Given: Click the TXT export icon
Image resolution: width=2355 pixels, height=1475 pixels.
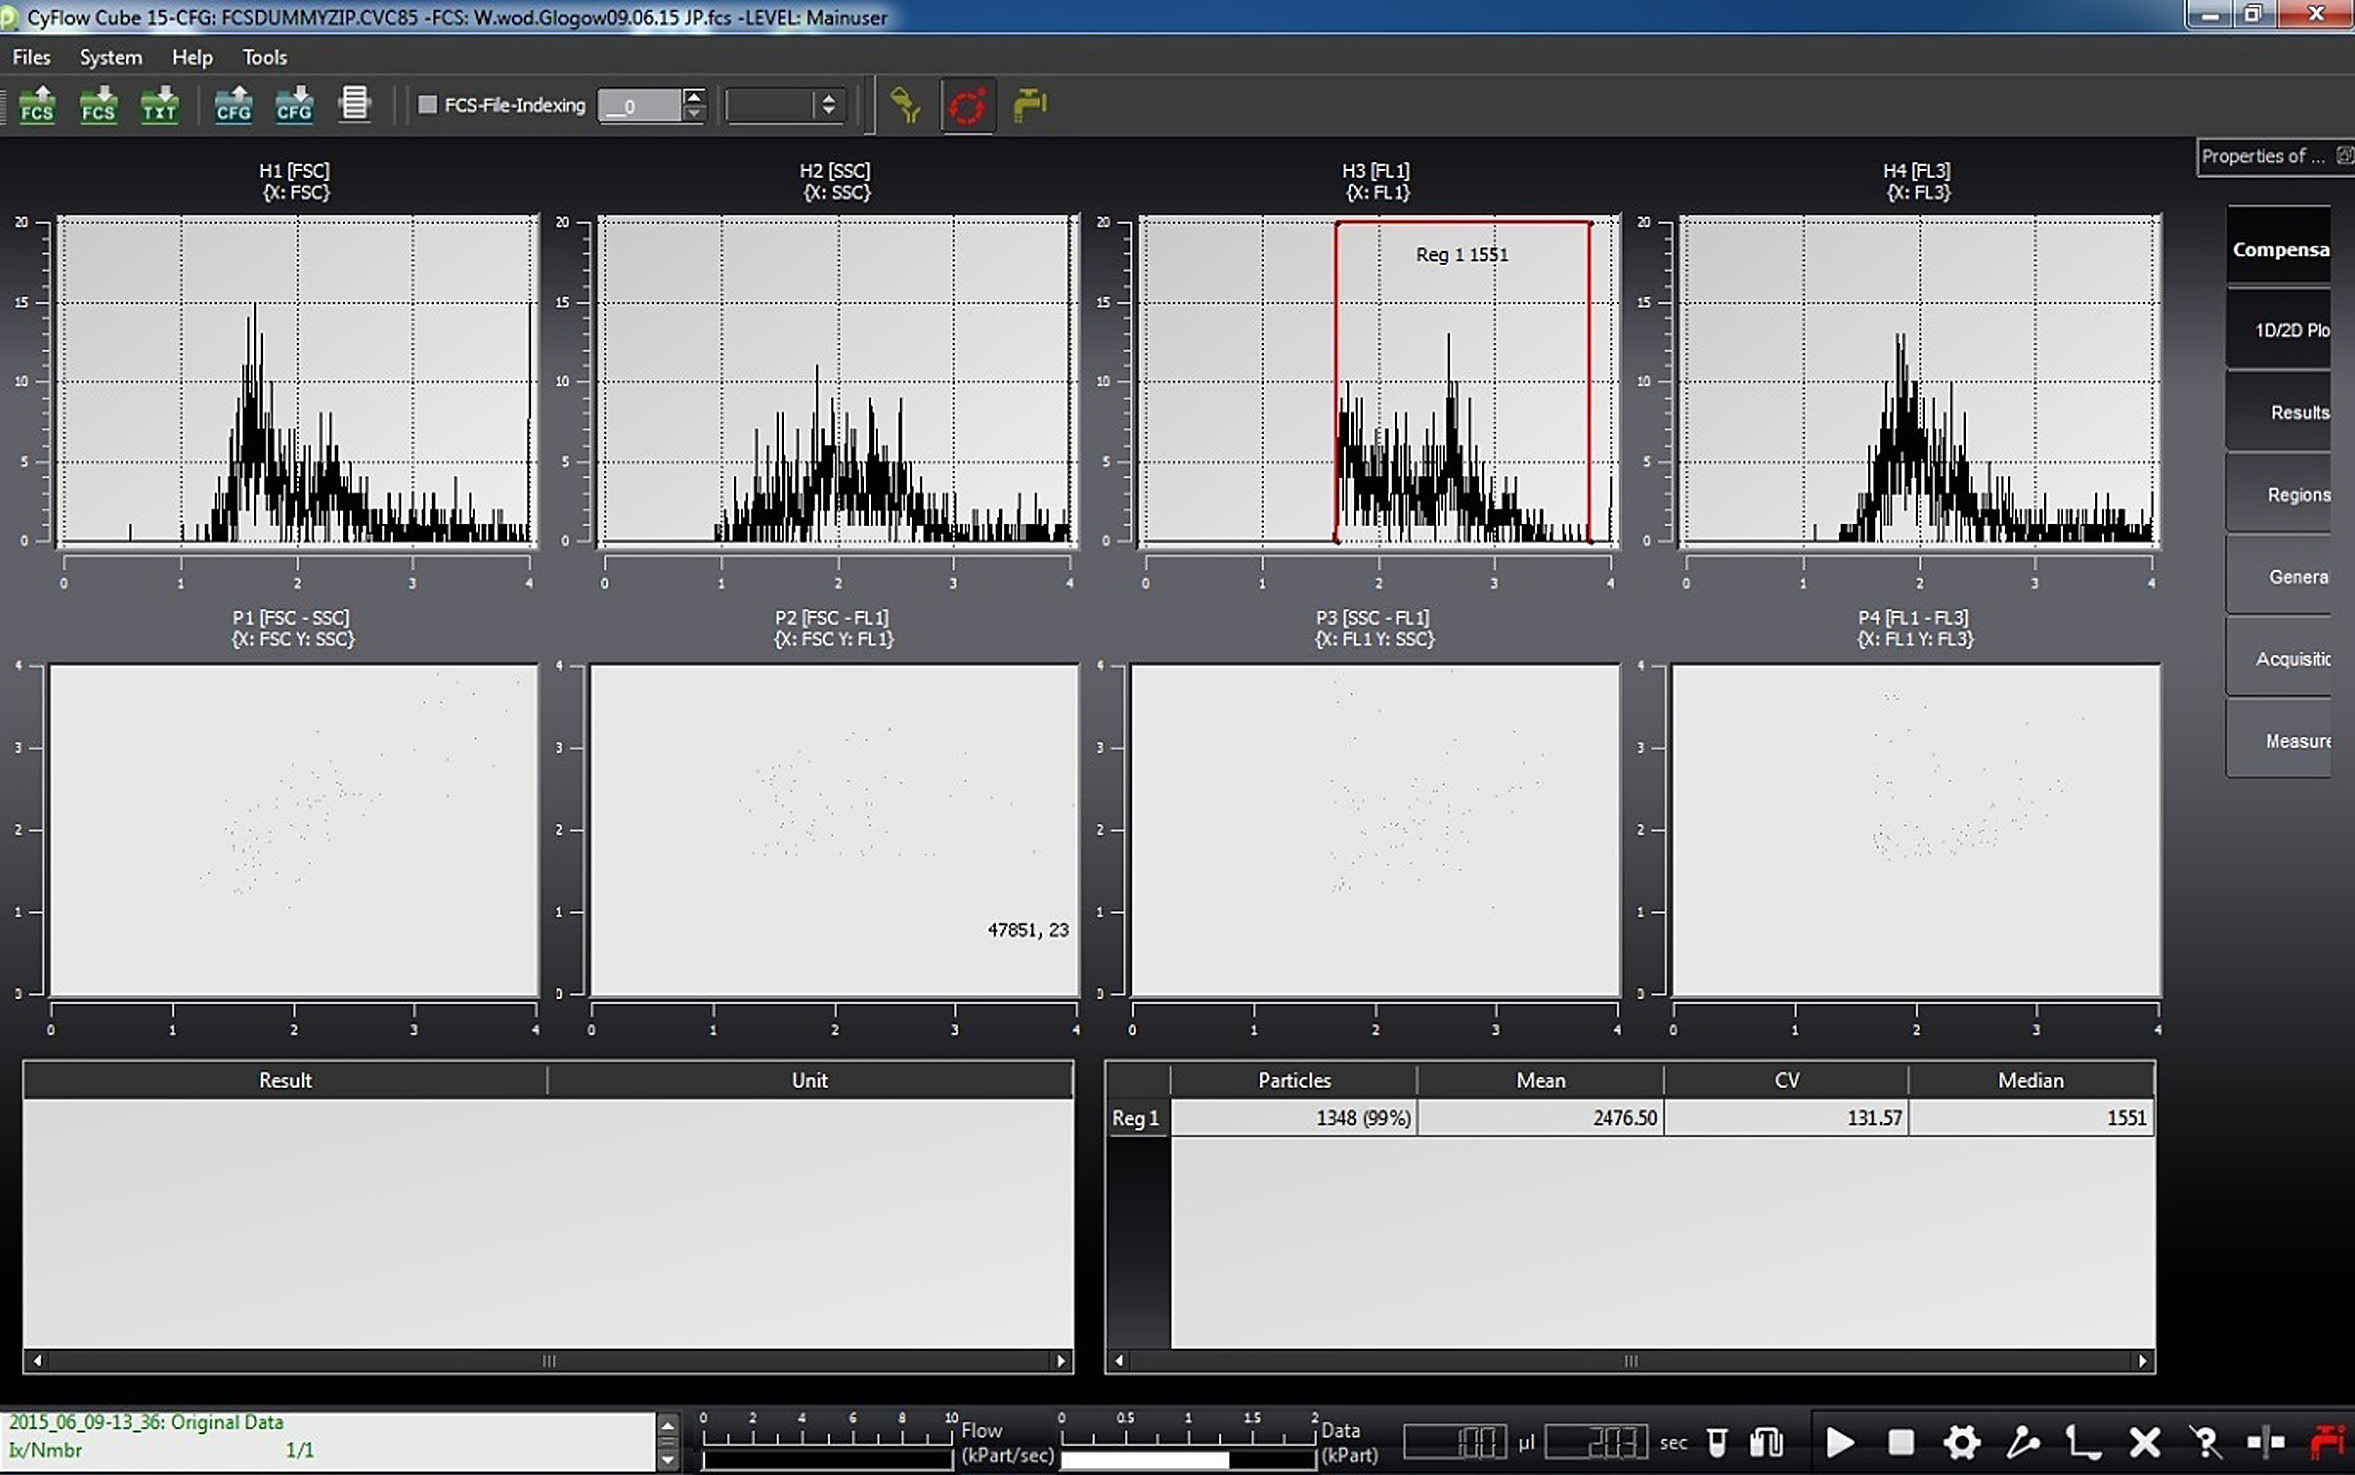Looking at the screenshot, I should [x=159, y=104].
